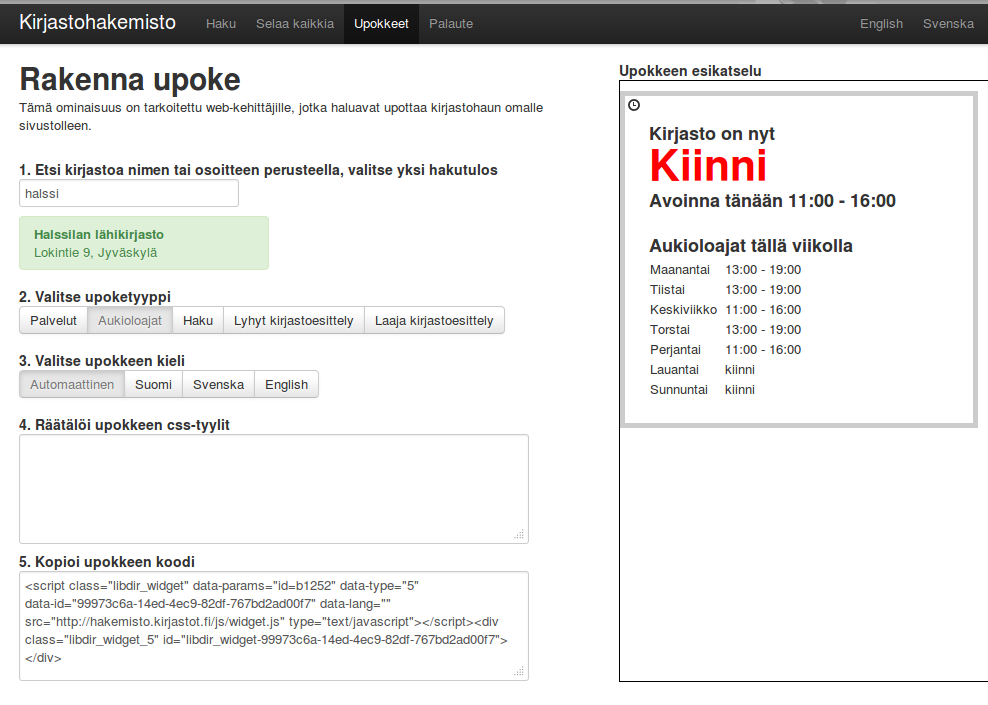Viewport: 988px width, 705px height.
Task: Click the 'Aukioloajat tällä viikolla' heading
Action: (751, 246)
